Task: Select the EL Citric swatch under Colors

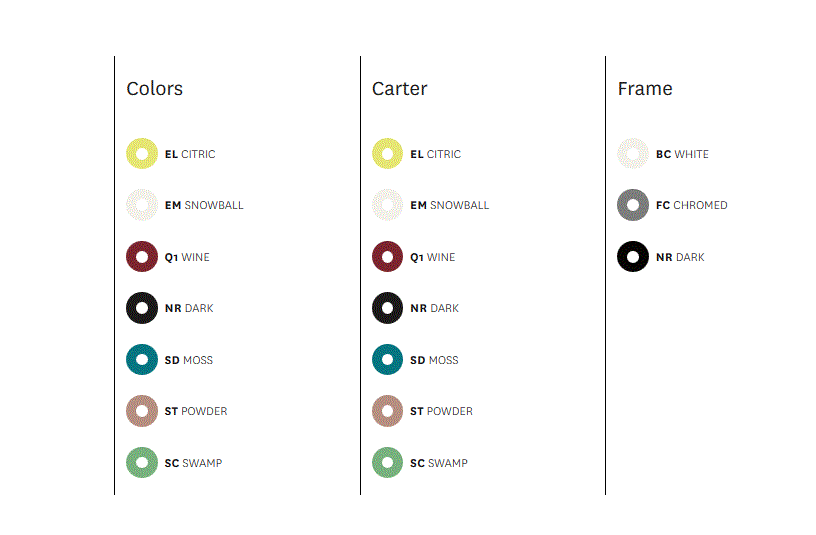Action: pyautogui.click(x=142, y=154)
